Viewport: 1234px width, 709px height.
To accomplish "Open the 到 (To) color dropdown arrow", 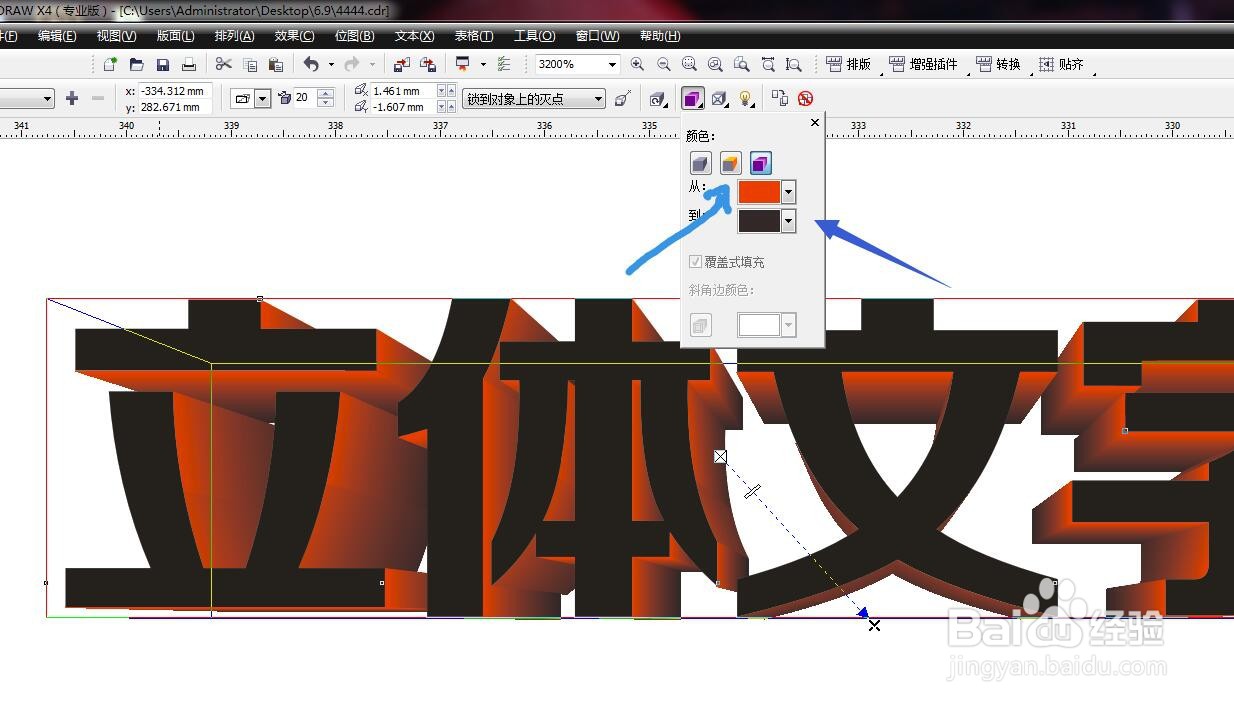I will (x=789, y=221).
